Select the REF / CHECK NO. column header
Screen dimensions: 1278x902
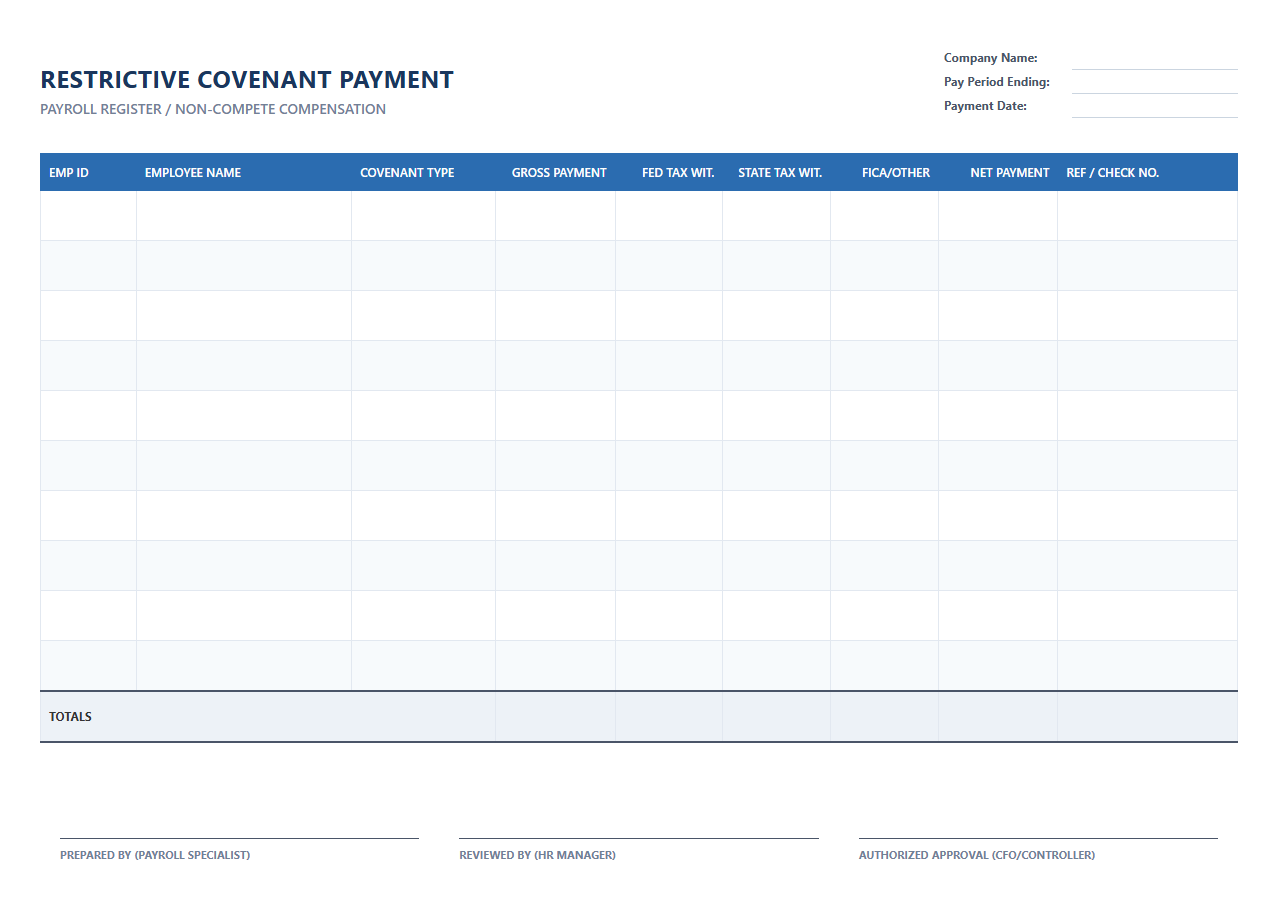pyautogui.click(x=1147, y=172)
